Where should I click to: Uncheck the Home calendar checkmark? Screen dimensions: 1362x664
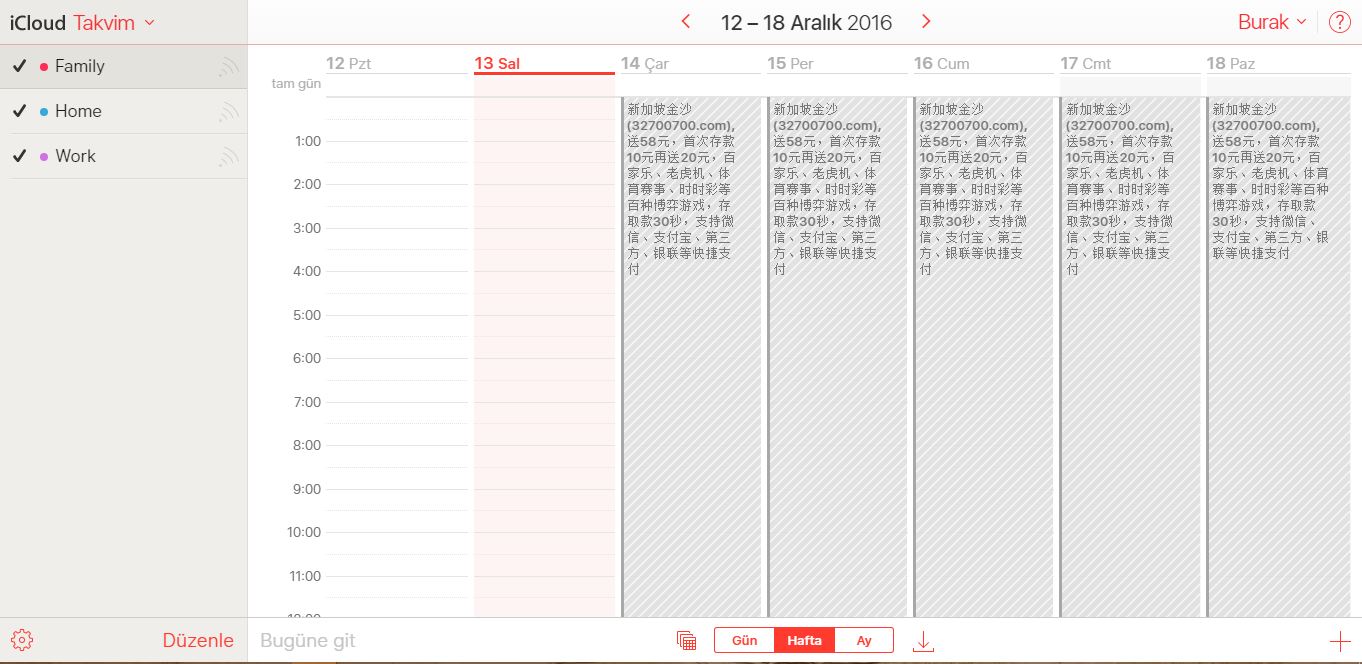(x=19, y=111)
